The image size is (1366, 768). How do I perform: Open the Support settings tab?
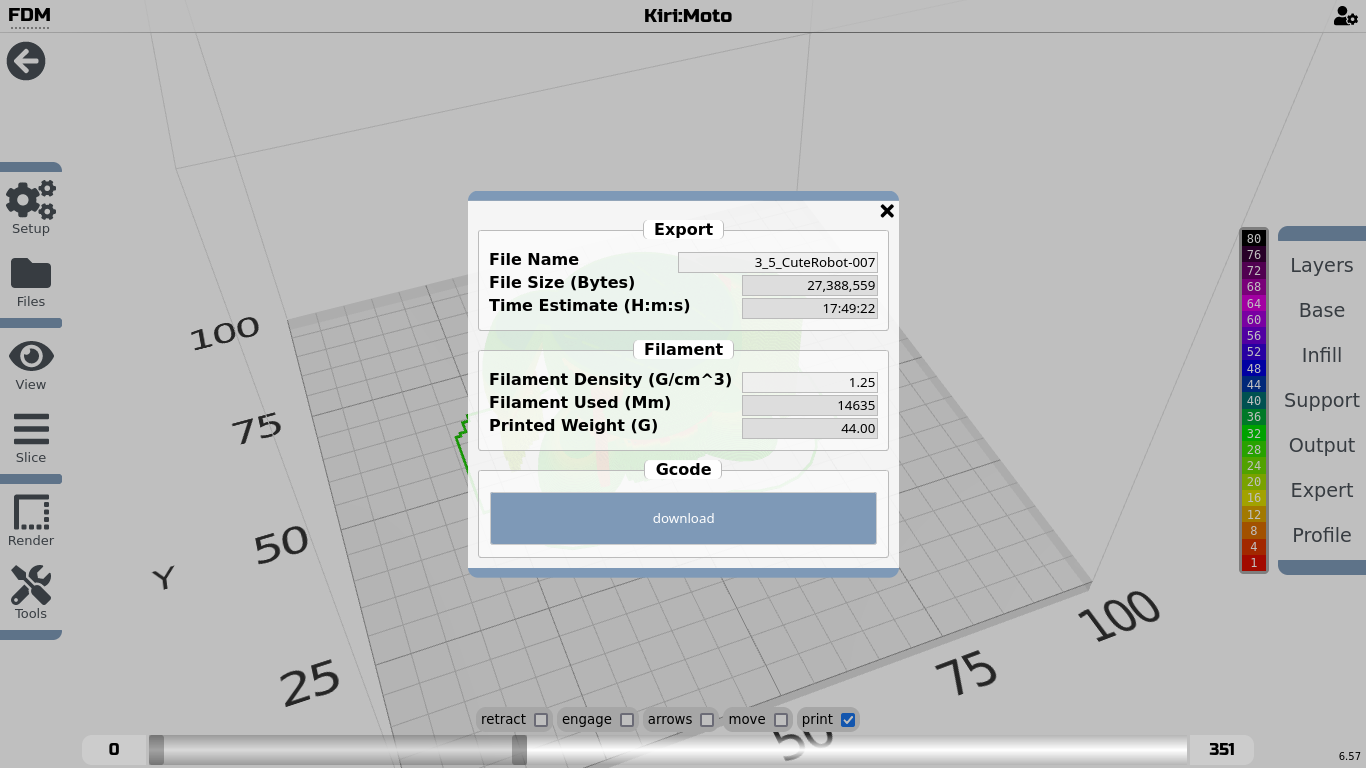pyautogui.click(x=1321, y=400)
